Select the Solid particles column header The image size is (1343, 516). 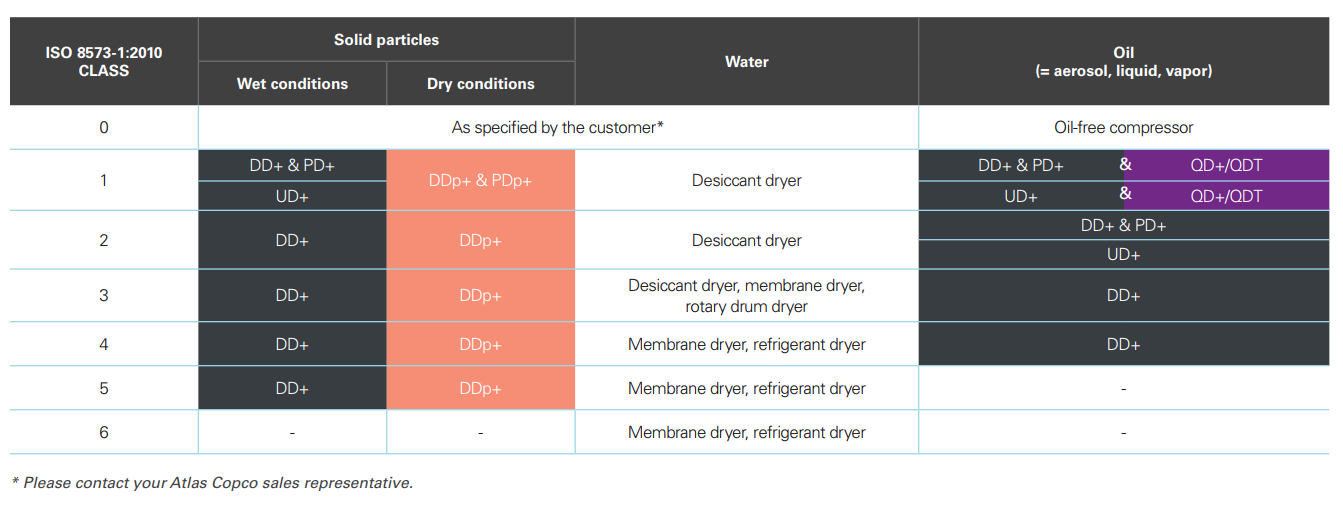386,40
